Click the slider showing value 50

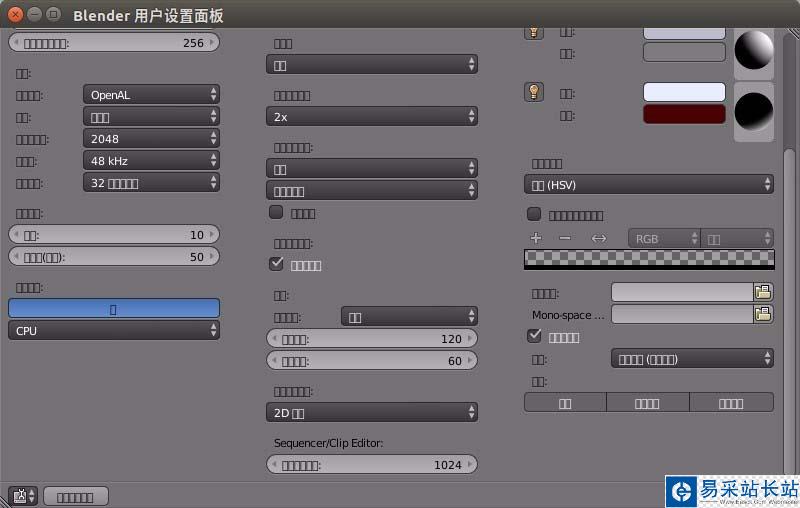click(x=114, y=256)
